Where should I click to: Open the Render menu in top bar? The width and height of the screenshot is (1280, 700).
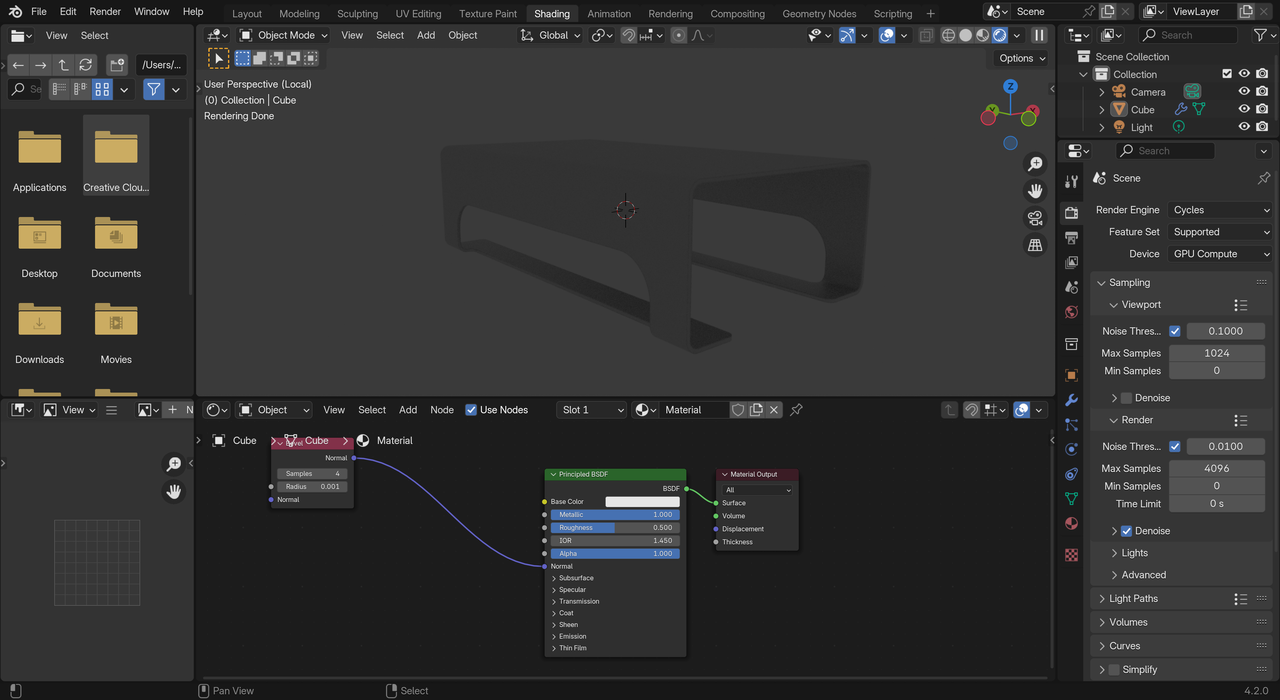click(105, 12)
